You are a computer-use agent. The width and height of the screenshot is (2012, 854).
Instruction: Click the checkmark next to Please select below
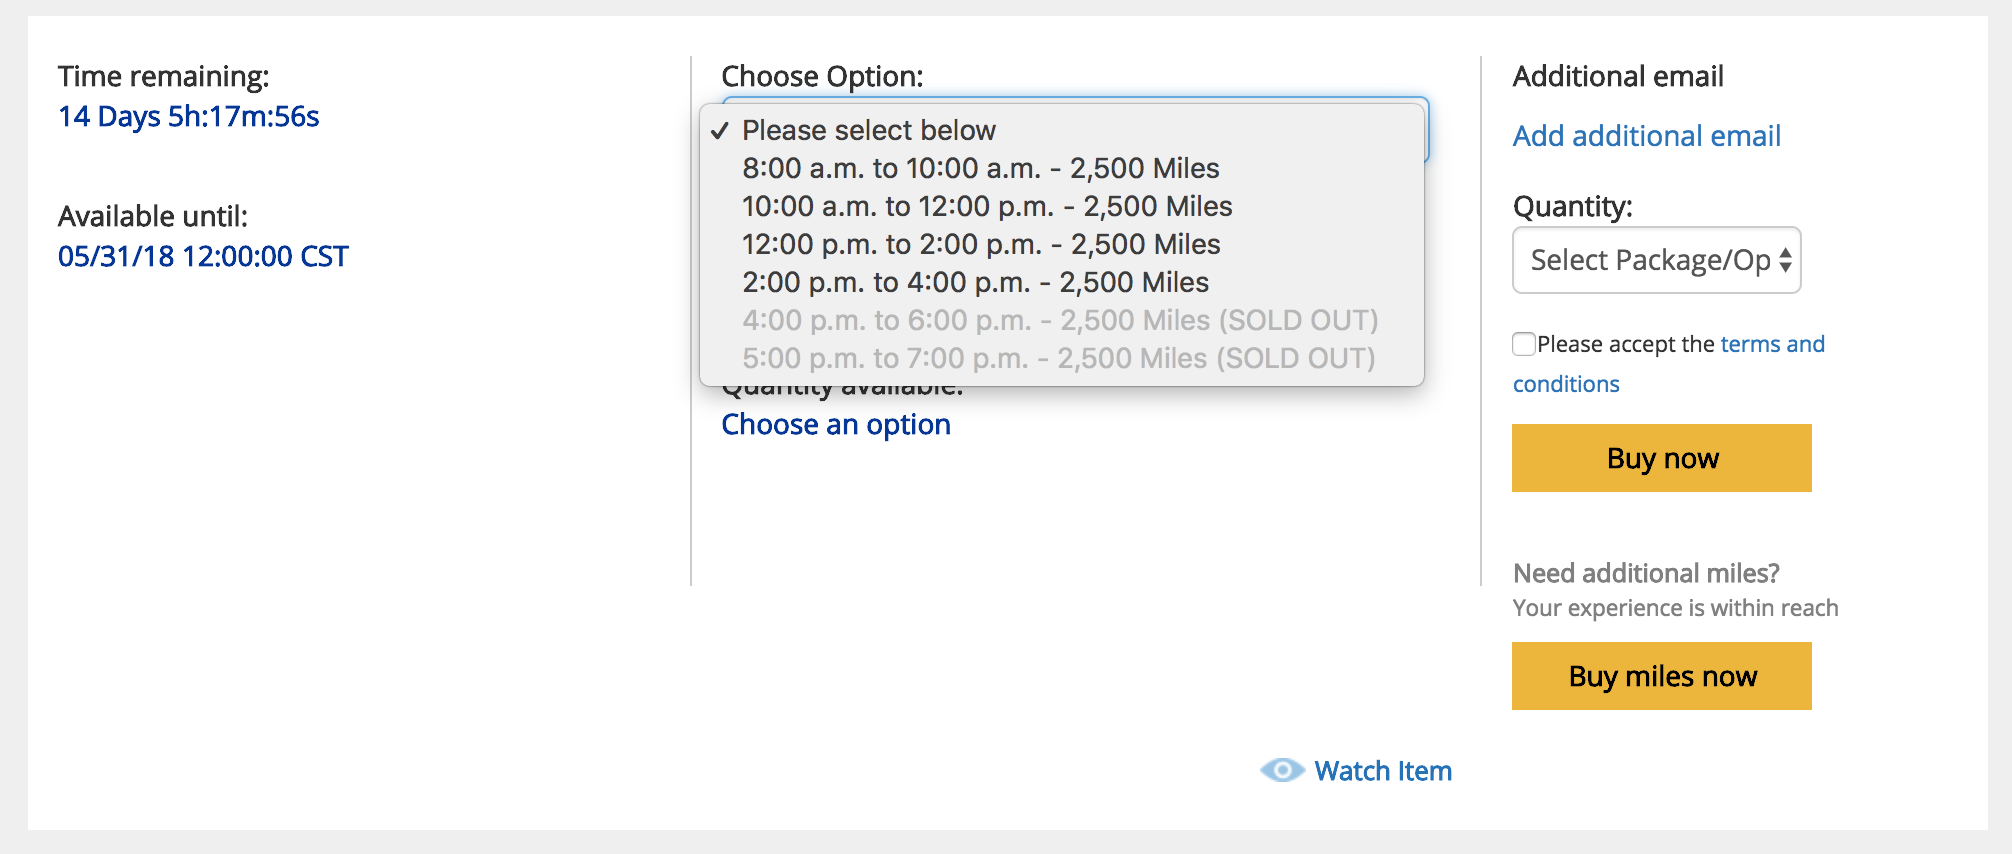click(720, 131)
